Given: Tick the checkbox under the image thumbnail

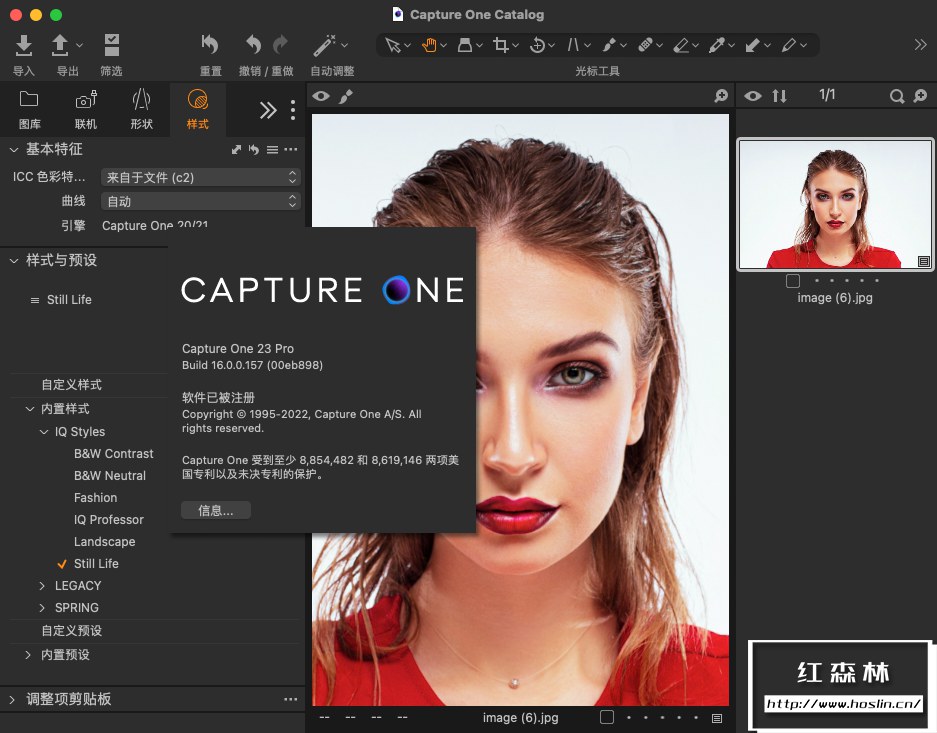Looking at the screenshot, I should click(x=793, y=281).
